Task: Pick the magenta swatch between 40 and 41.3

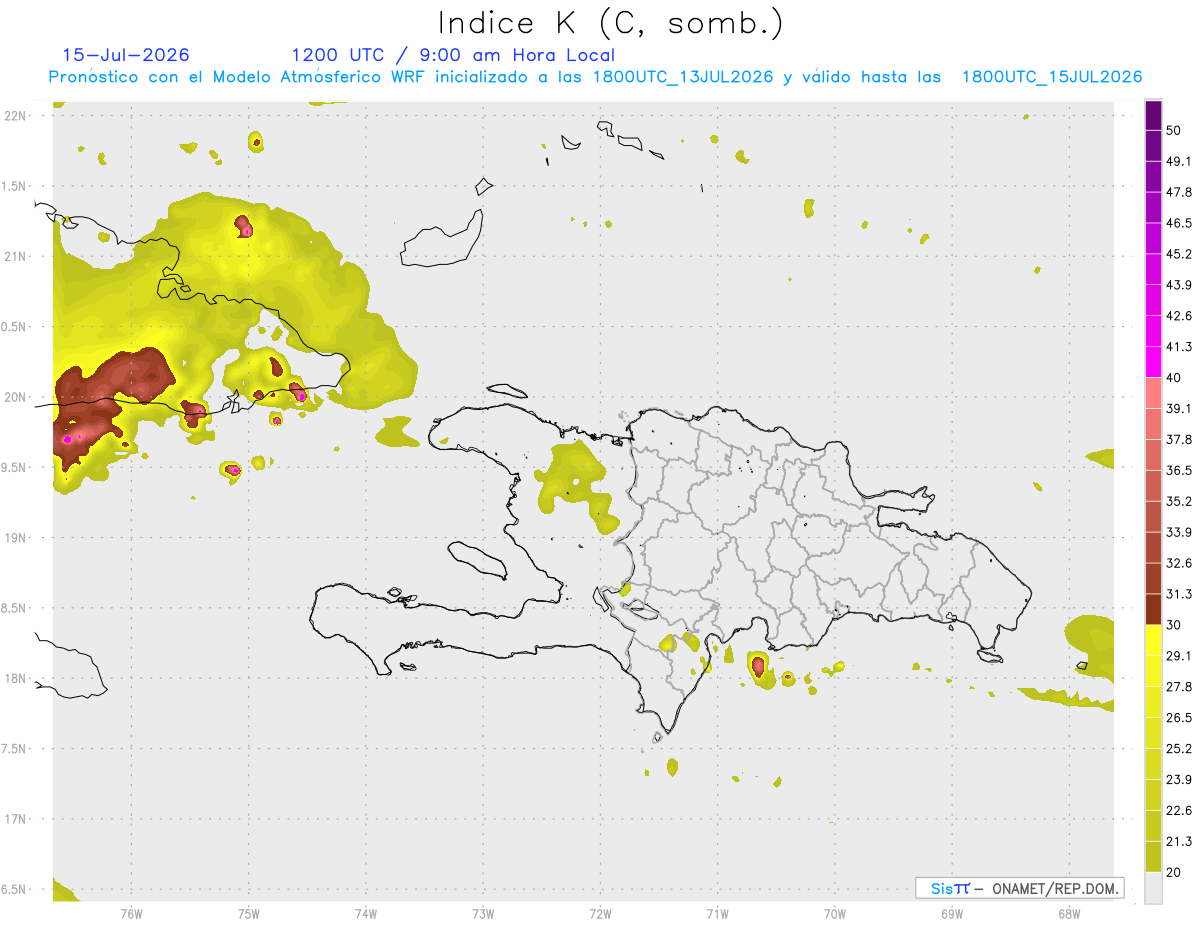Action: point(1154,362)
